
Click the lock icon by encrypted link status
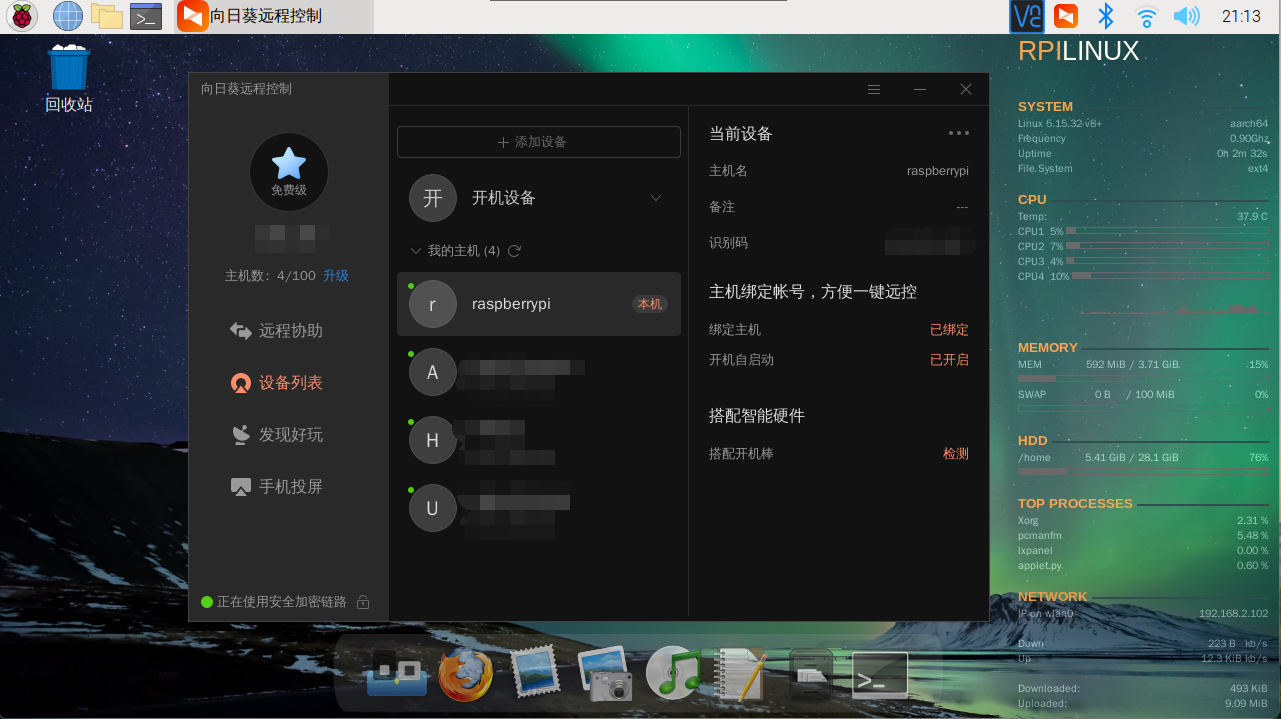tap(363, 602)
